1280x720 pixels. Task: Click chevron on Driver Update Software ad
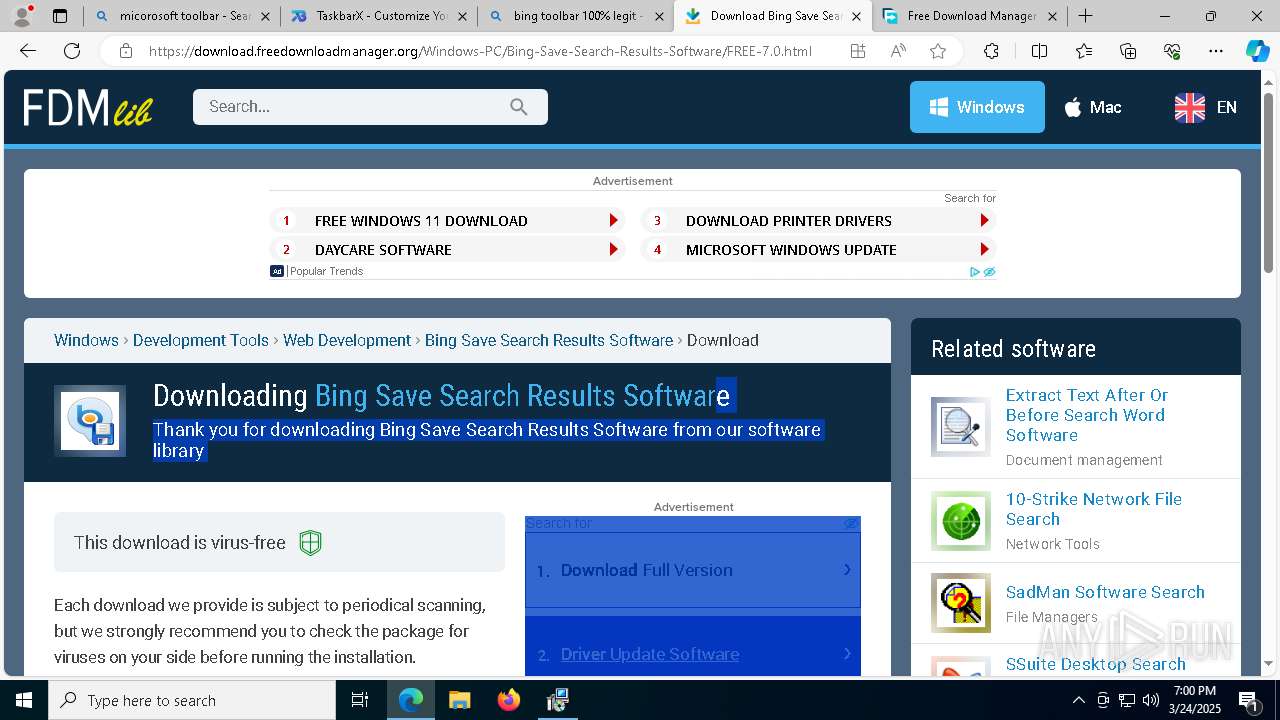847,654
